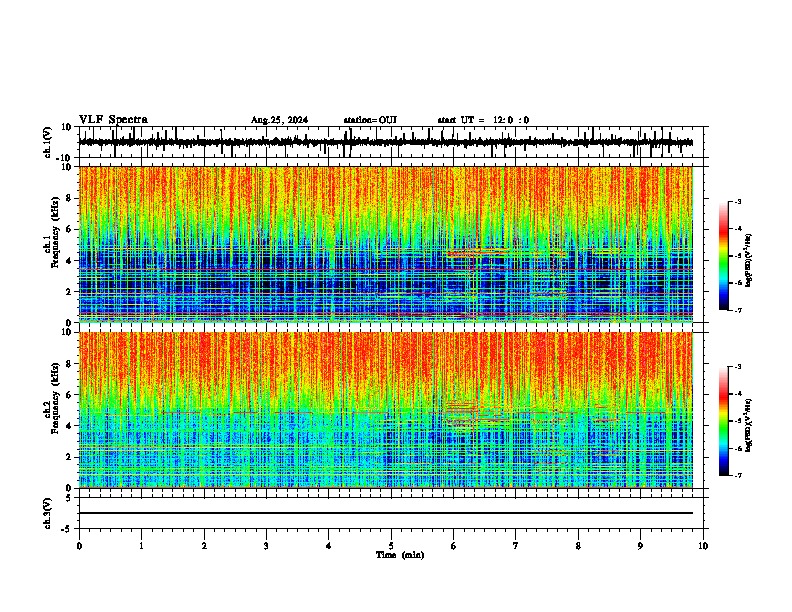Click the ch.3(V) axis label
Viewport: 792px width, 612px height.
pyautogui.click(x=47, y=513)
